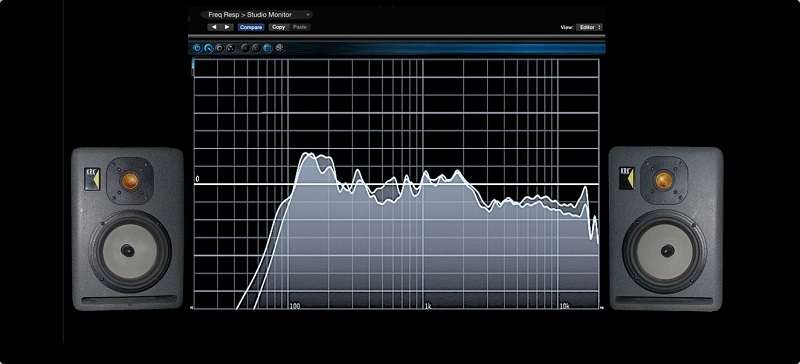The height and width of the screenshot is (364, 800).
Task: Select the arrow pointer tool icon
Action: click(x=208, y=48)
